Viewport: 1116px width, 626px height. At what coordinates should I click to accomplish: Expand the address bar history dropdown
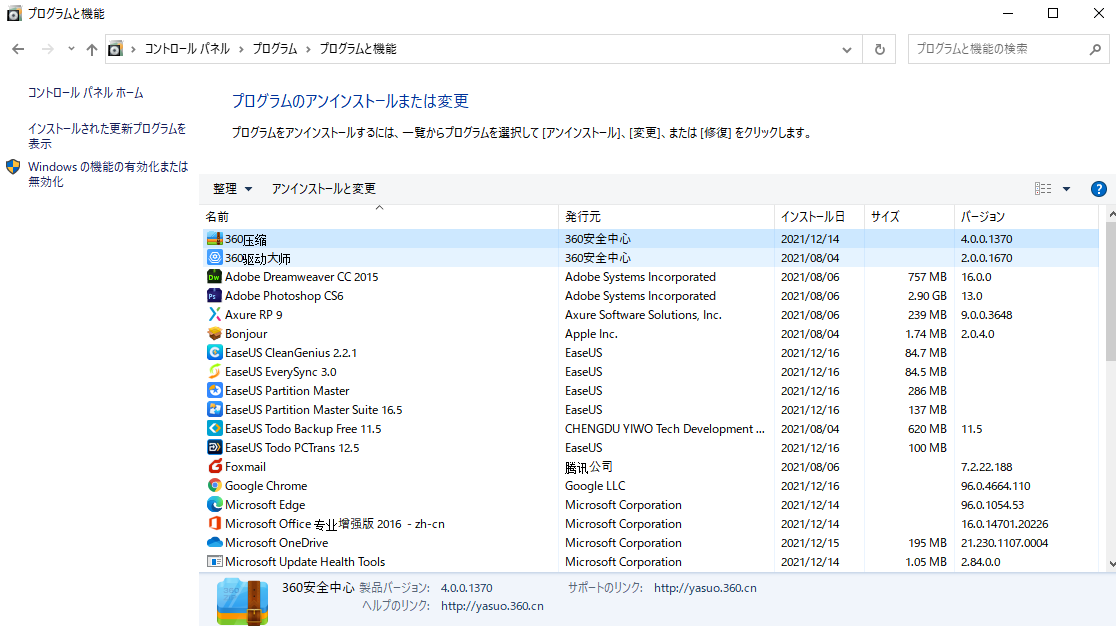(x=846, y=48)
